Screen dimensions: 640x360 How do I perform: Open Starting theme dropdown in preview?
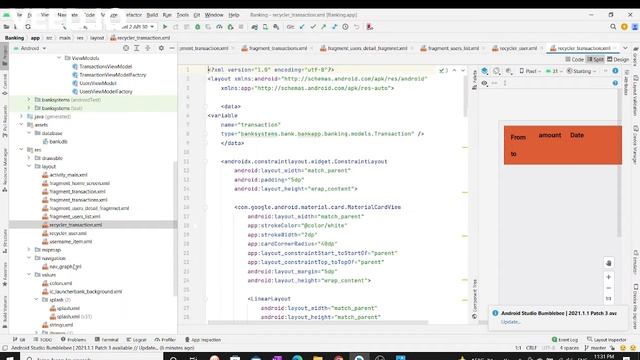coord(581,71)
